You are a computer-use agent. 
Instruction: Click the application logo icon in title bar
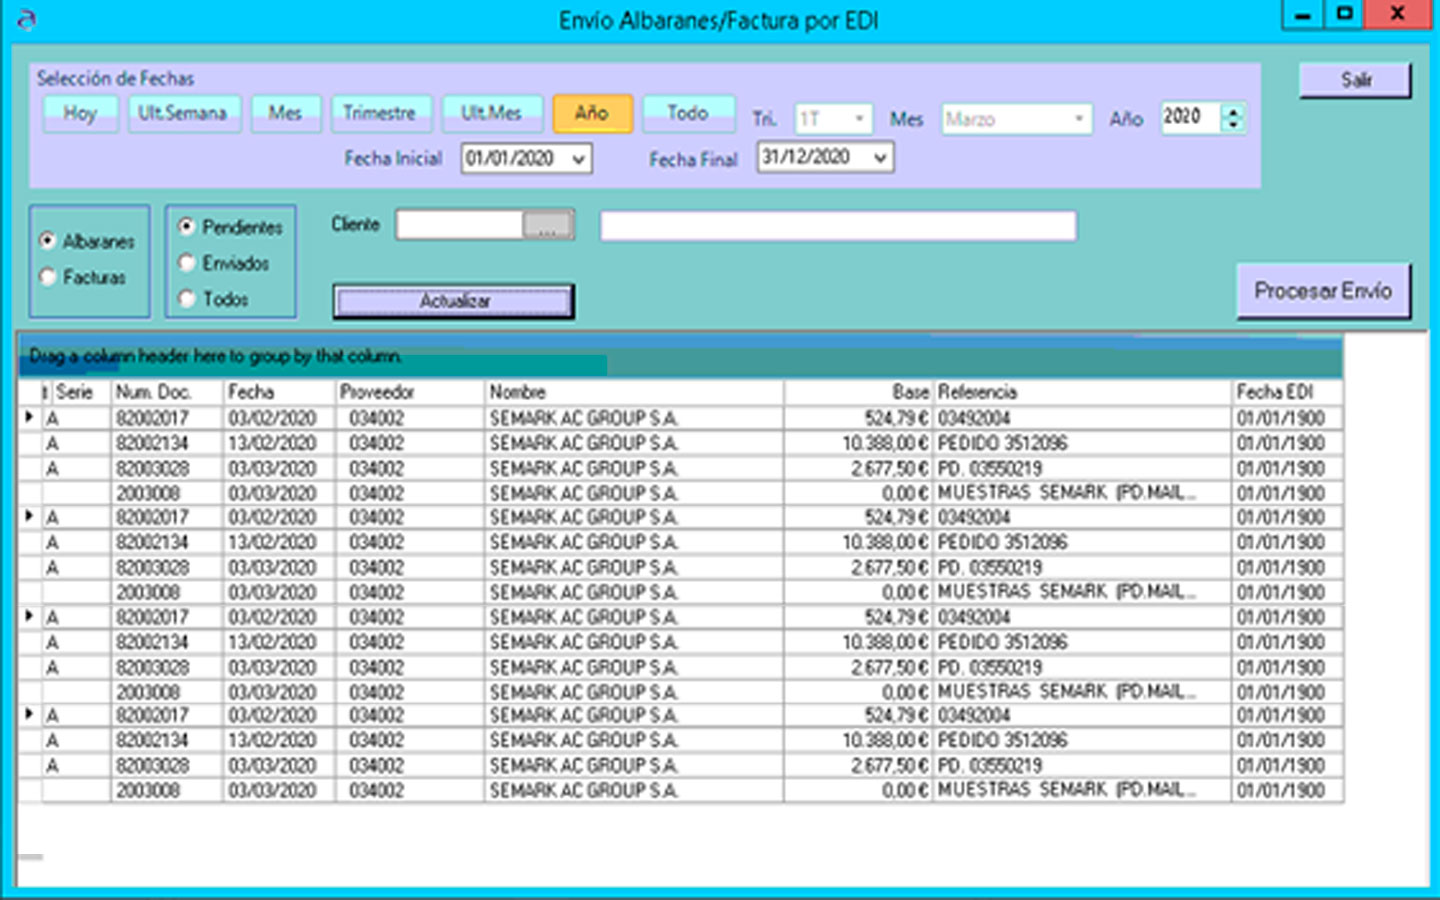click(27, 19)
